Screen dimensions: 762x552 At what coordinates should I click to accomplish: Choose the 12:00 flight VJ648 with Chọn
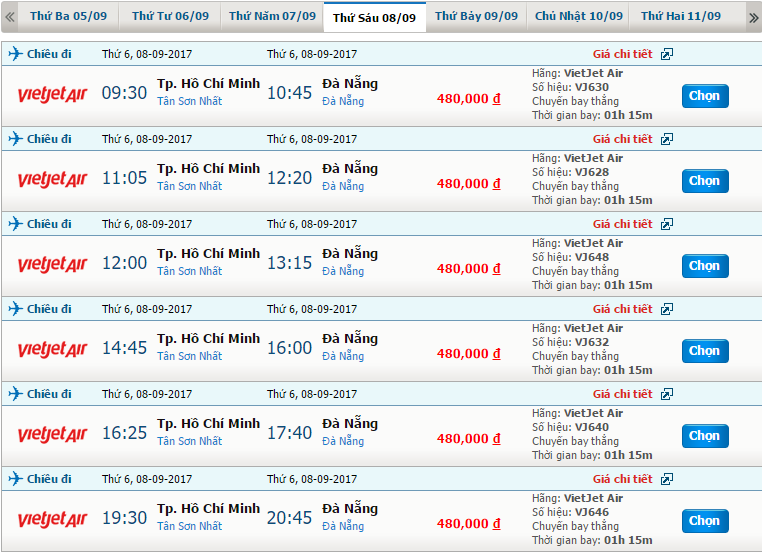point(705,266)
